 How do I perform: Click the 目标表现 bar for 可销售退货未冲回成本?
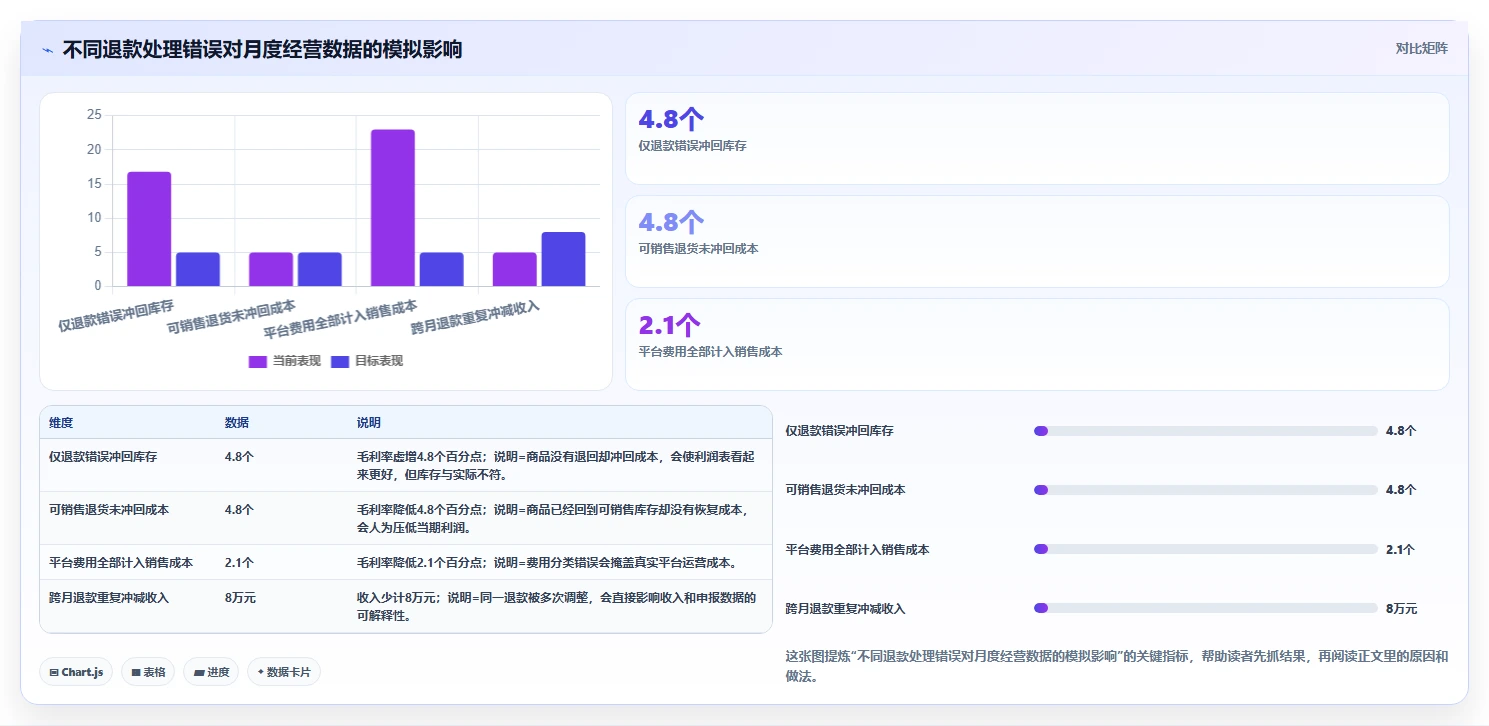[320, 269]
